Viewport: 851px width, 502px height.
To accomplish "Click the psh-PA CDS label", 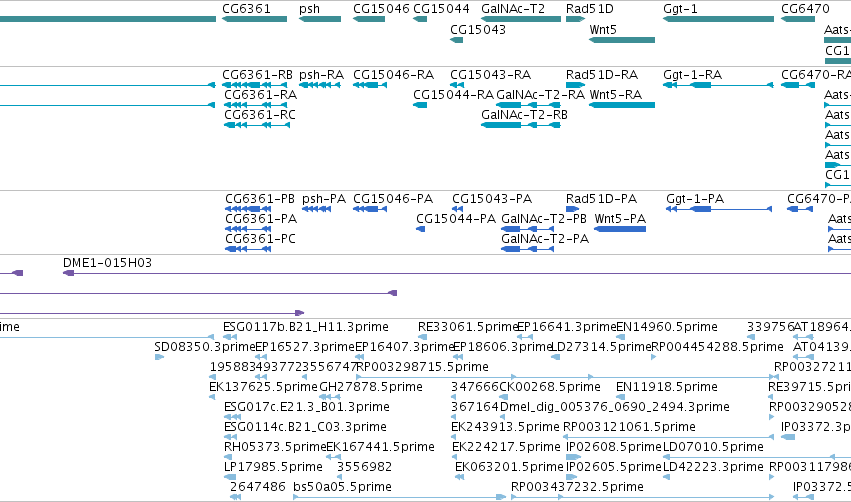I will (x=324, y=199).
